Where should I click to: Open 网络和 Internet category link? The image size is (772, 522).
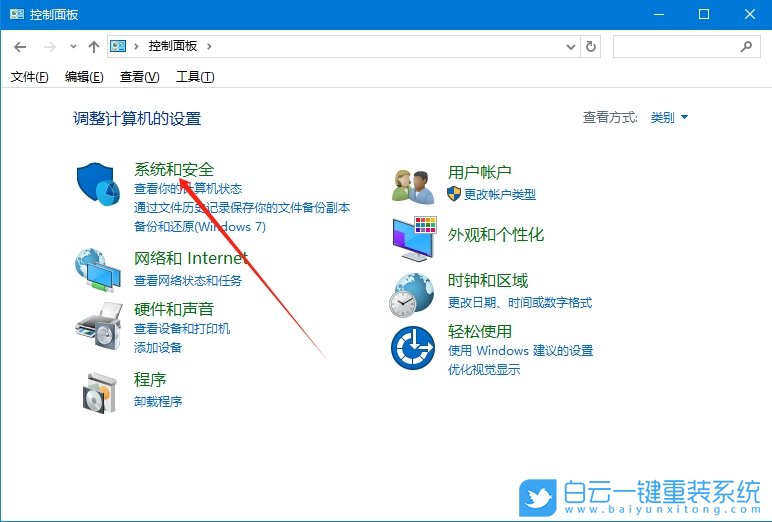191,258
